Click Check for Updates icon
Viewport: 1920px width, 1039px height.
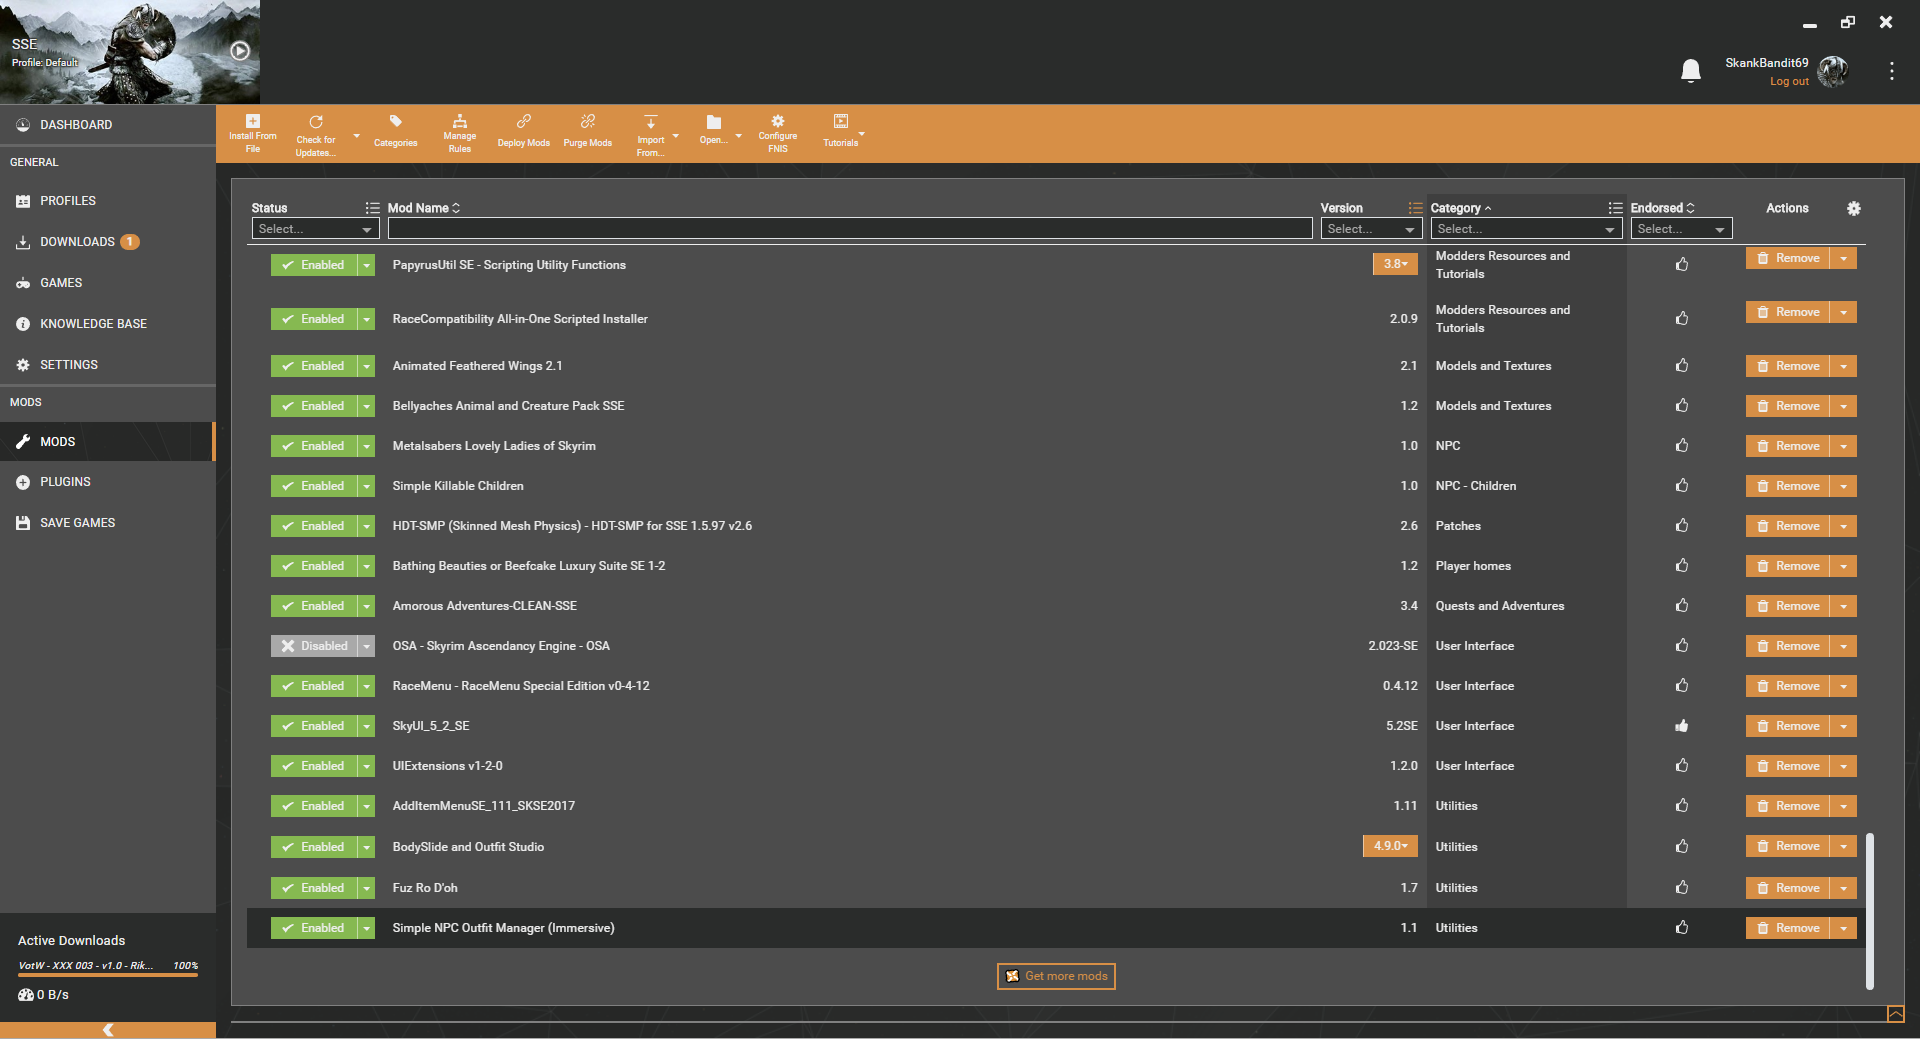(316, 122)
